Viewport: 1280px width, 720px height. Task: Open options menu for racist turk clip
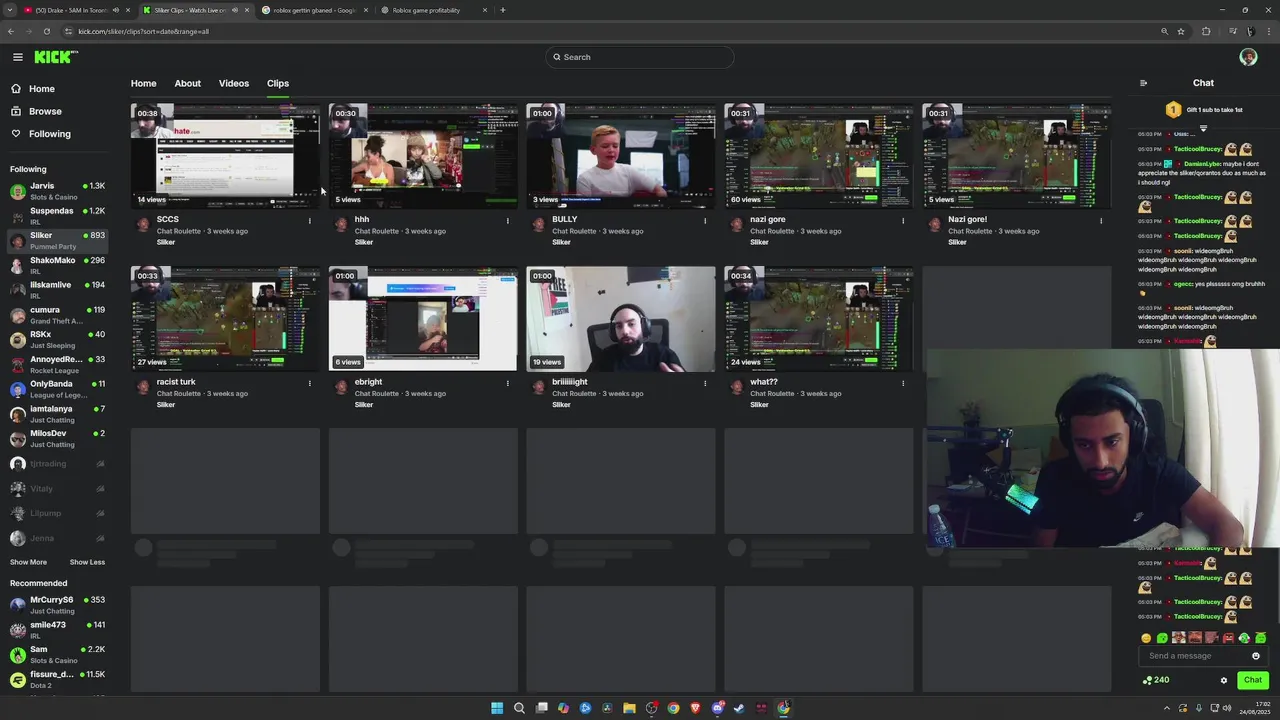click(x=309, y=383)
